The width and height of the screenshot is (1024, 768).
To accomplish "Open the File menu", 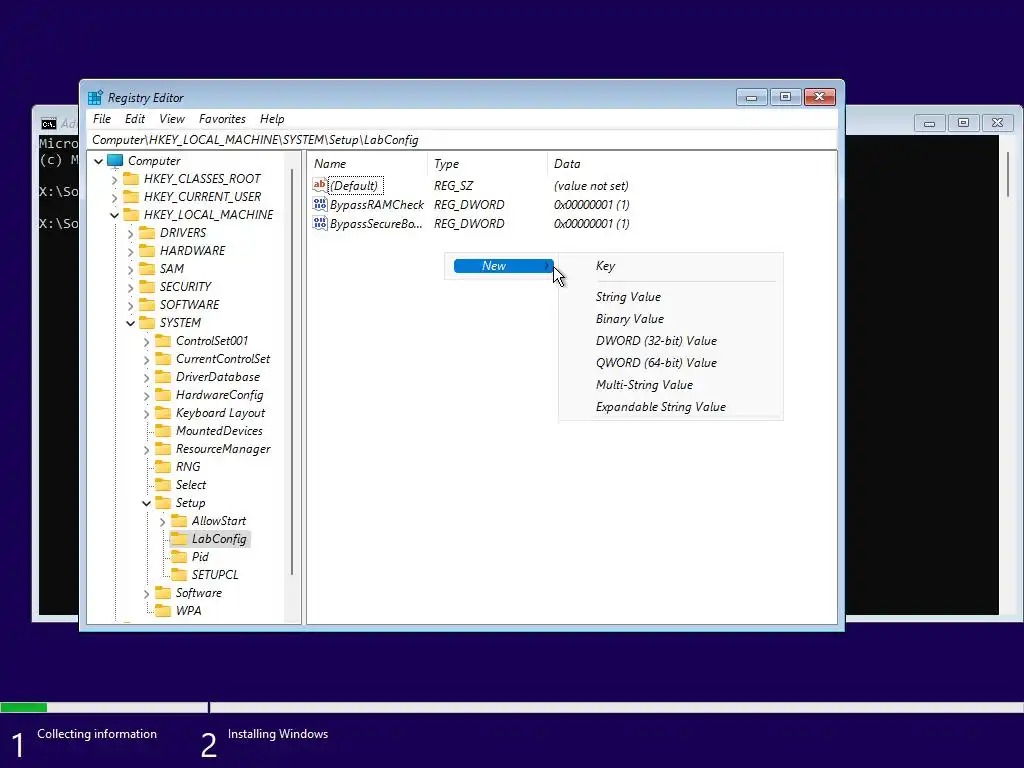I will (x=102, y=119).
